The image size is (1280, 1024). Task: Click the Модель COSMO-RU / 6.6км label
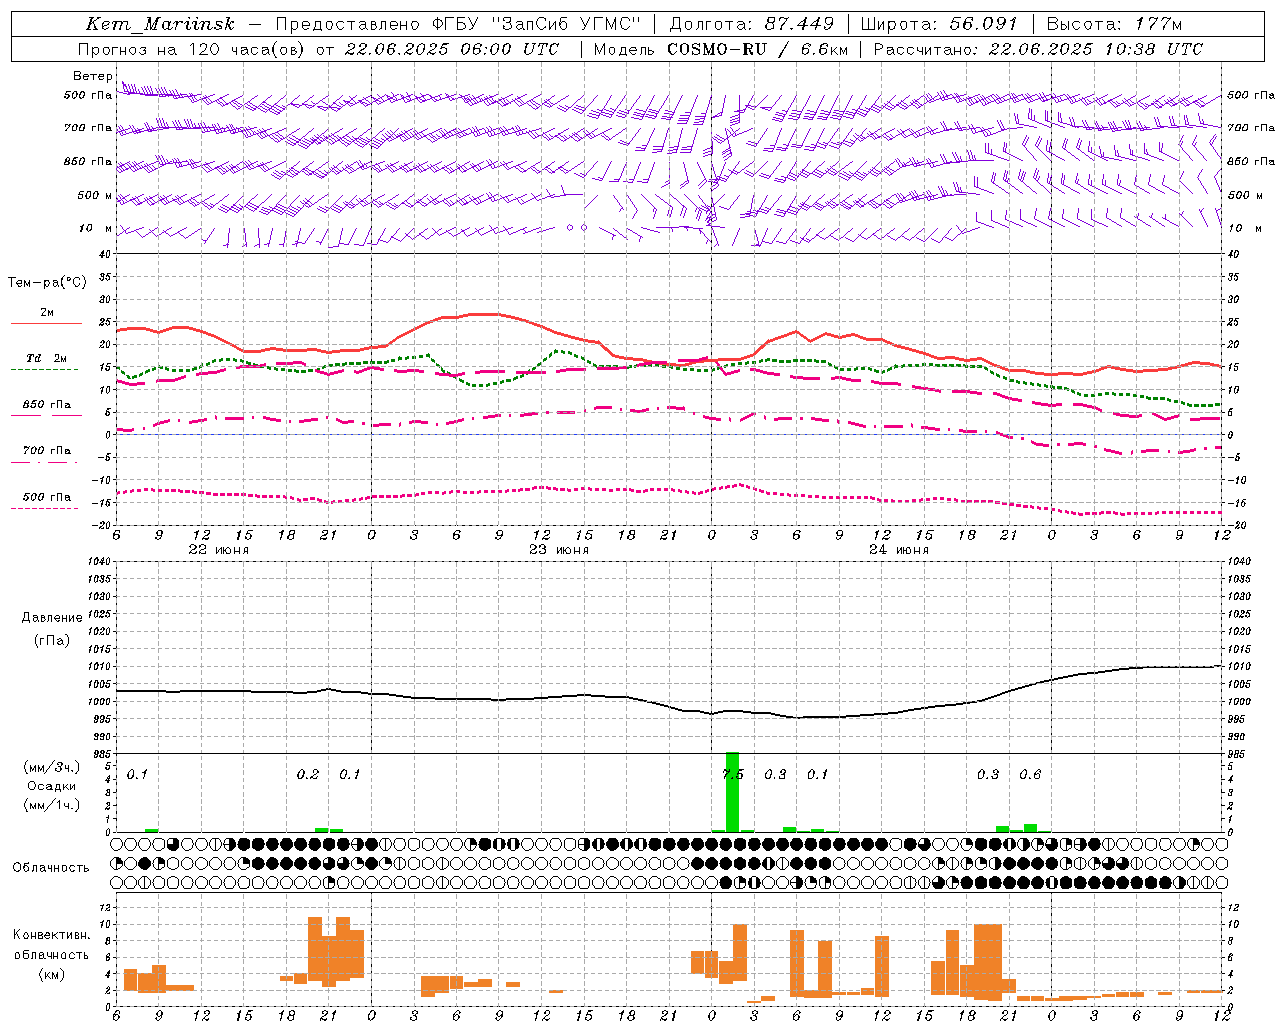[721, 49]
